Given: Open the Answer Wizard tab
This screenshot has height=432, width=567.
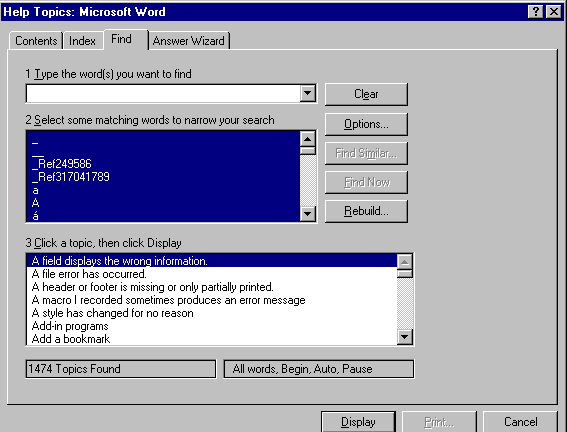Looking at the screenshot, I should (189, 41).
